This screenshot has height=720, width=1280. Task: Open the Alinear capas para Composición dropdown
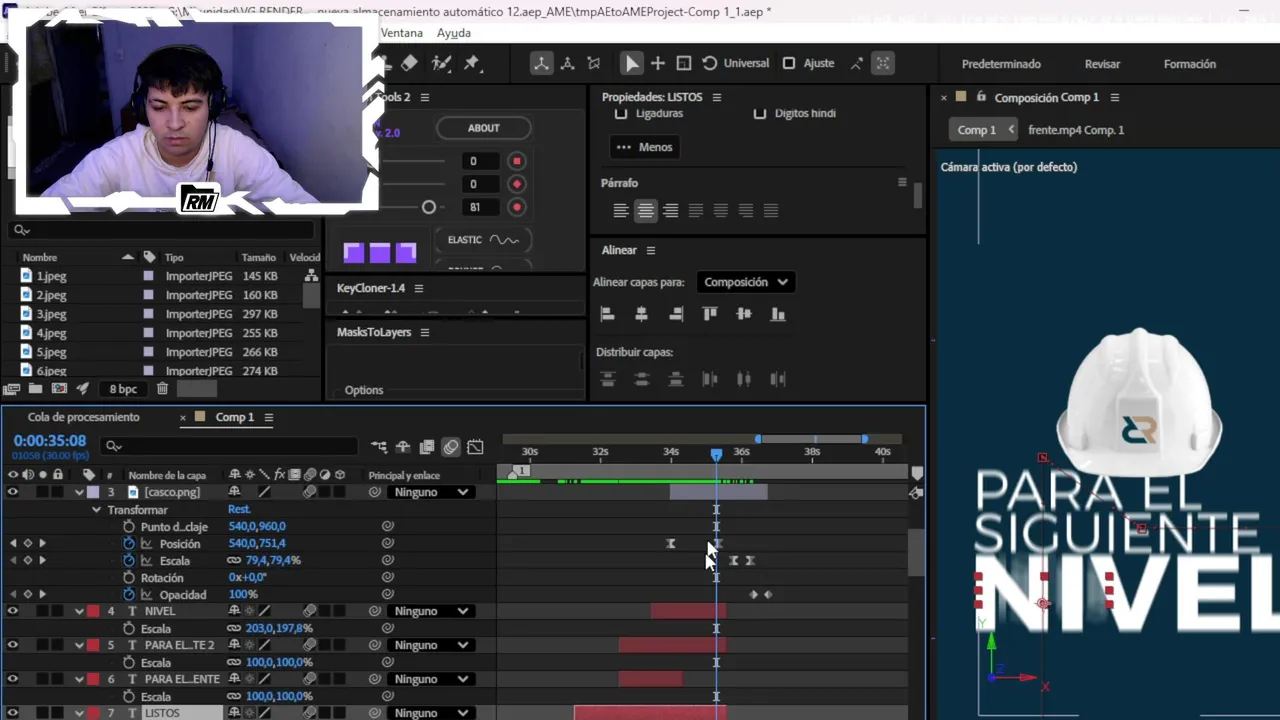point(746,282)
